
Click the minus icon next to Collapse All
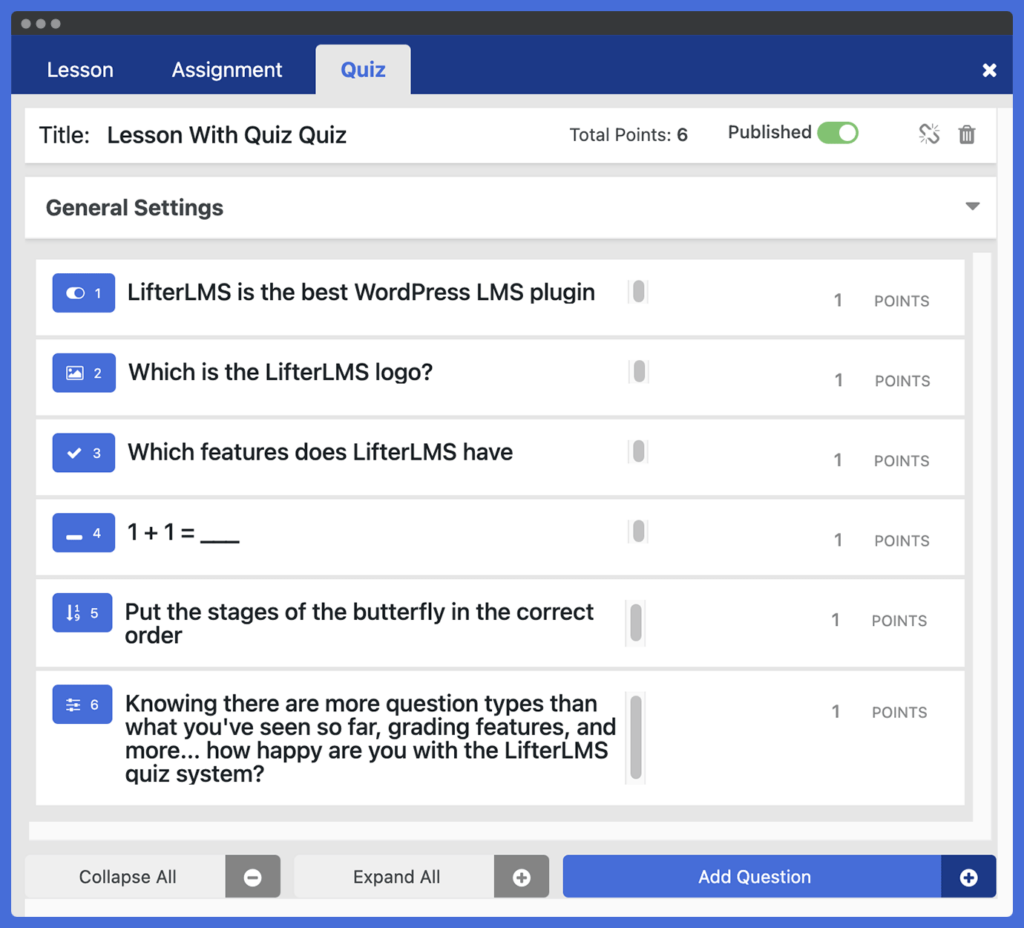tap(253, 877)
